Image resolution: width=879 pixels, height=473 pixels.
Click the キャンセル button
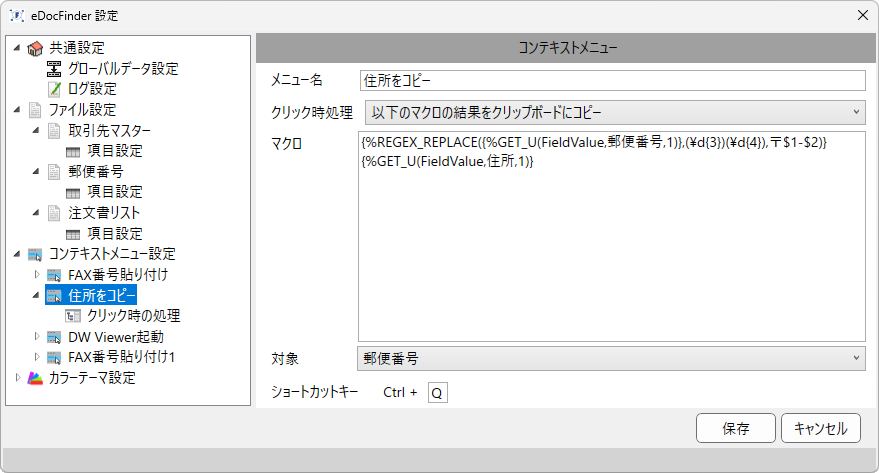821,428
